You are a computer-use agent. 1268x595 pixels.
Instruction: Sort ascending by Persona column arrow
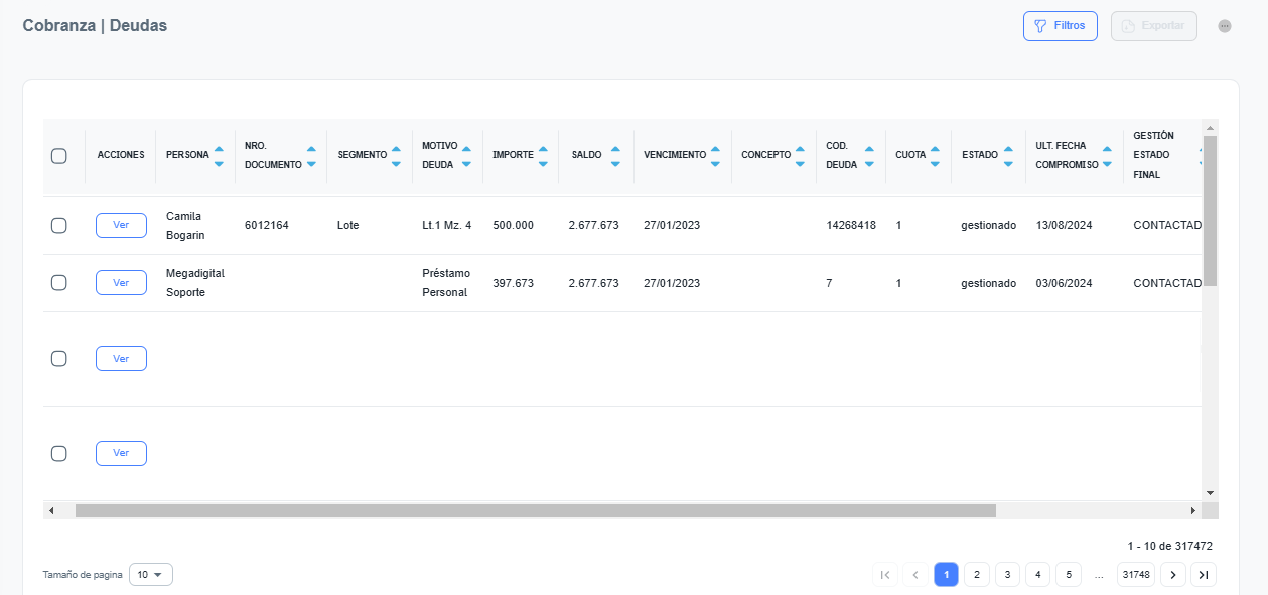[x=219, y=149]
